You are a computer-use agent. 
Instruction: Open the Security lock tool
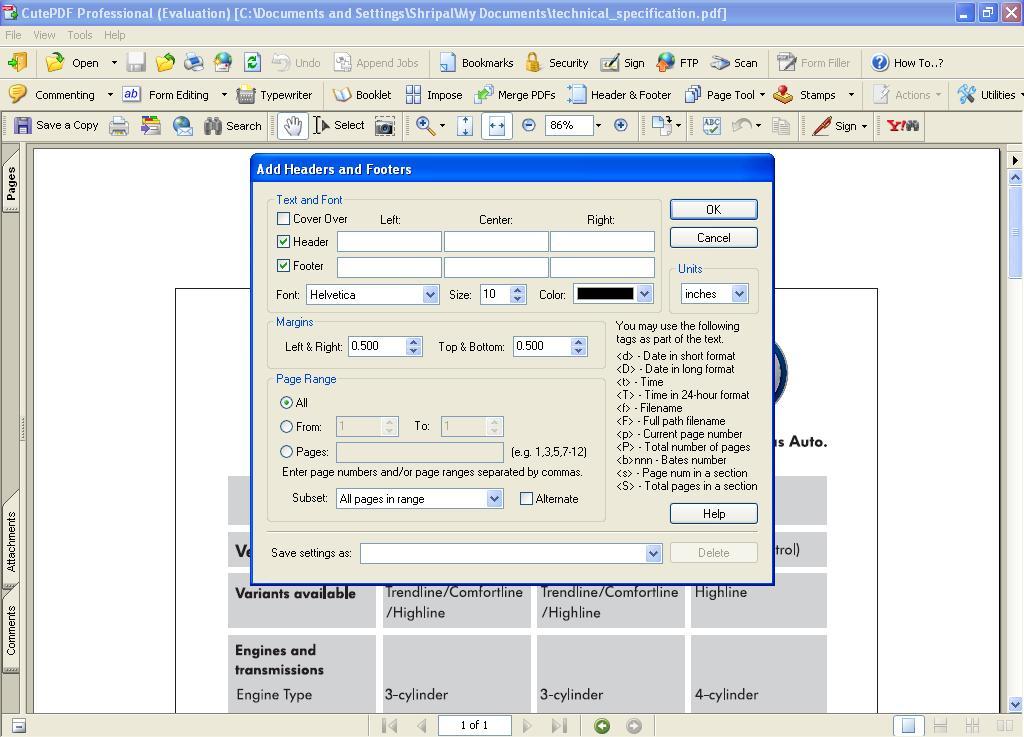(x=533, y=63)
